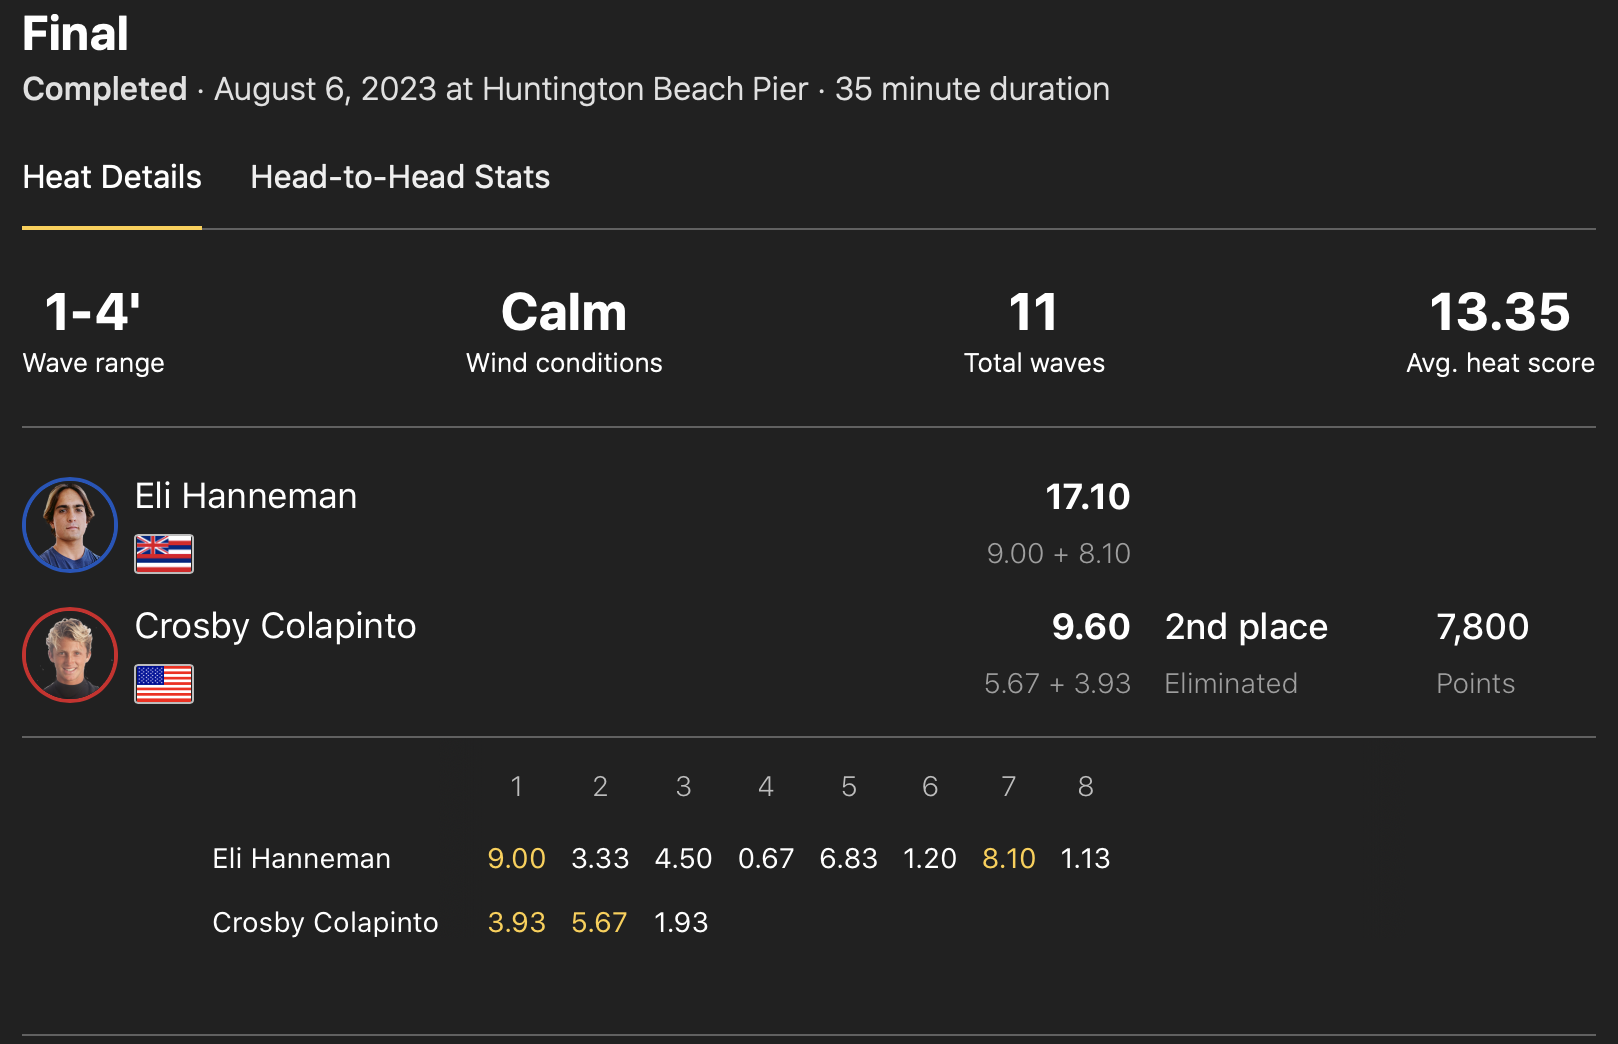This screenshot has width=1618, height=1044.
Task: Click Crosby Colapinto's profile avatar
Action: click(x=70, y=655)
